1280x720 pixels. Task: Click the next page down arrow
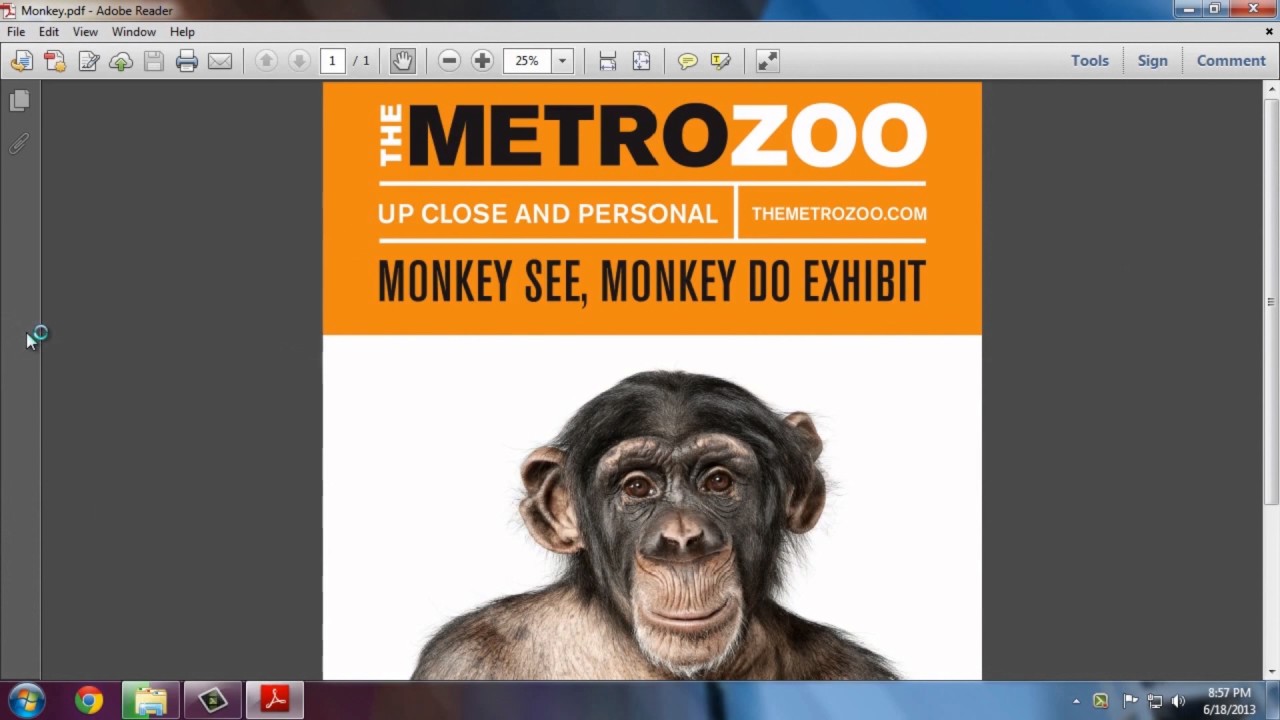coord(298,61)
